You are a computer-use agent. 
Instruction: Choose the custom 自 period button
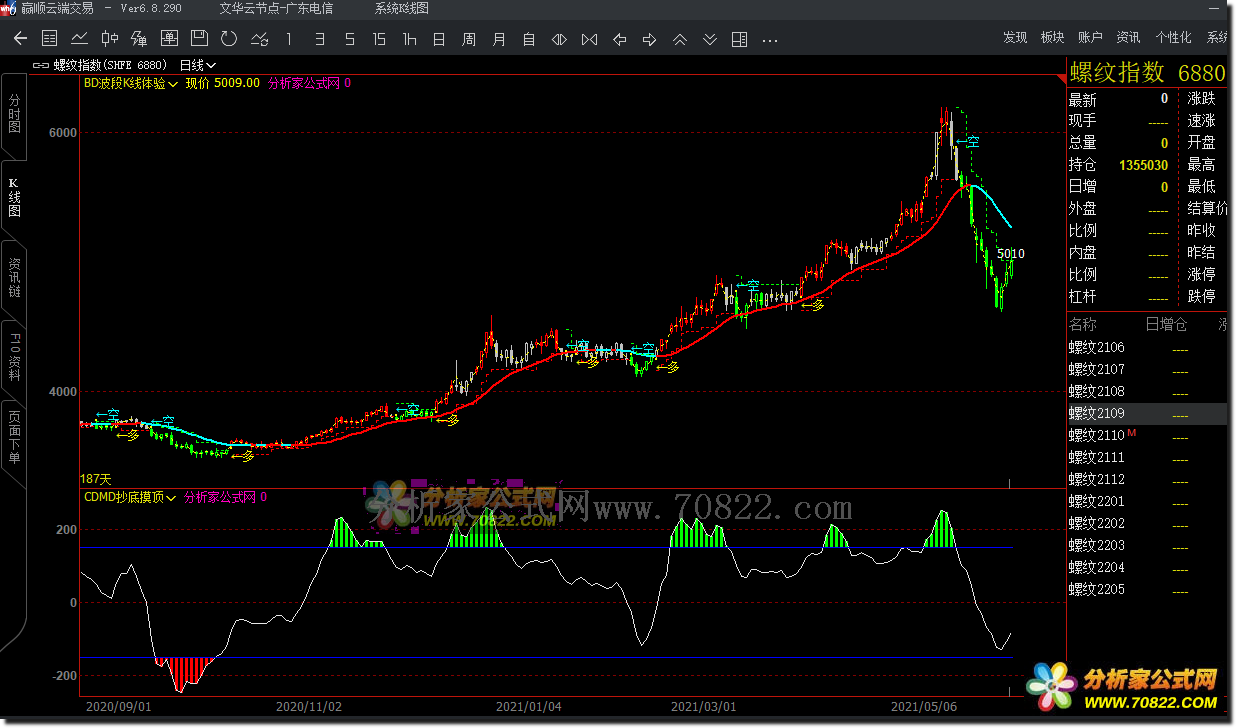click(x=529, y=39)
